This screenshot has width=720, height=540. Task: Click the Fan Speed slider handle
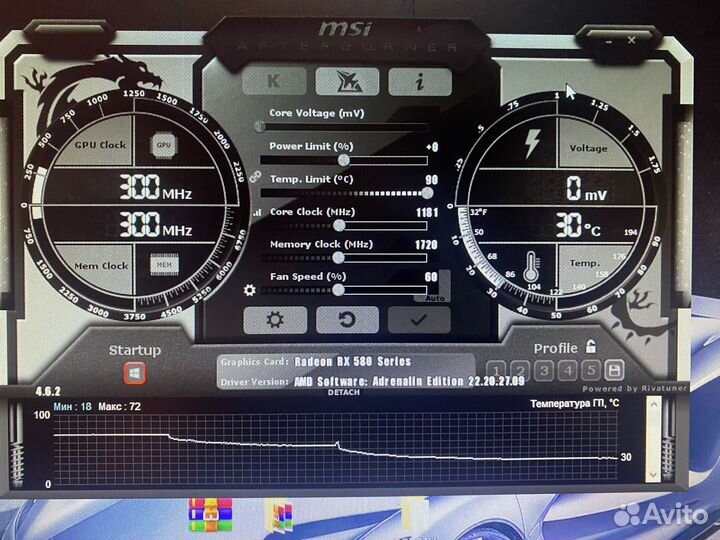[338, 289]
